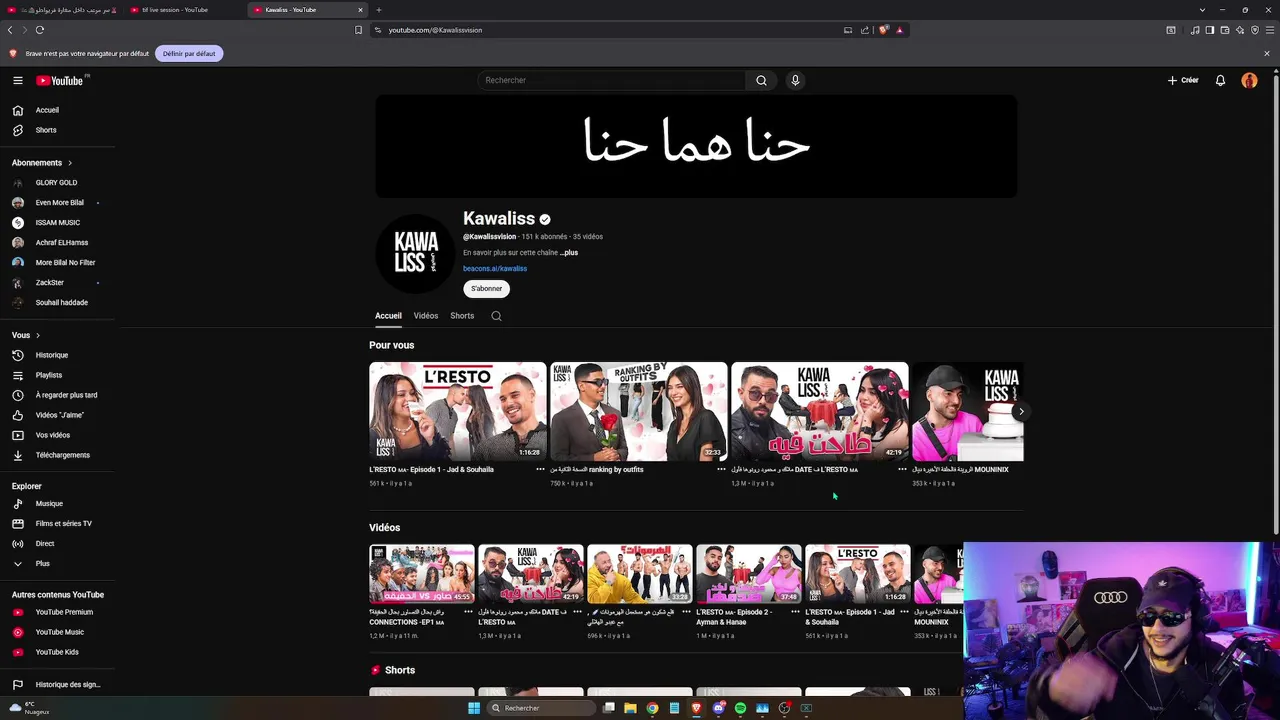The width and height of the screenshot is (1280, 720).
Task: Close the Kawaliss browser tab
Action: pos(360,10)
